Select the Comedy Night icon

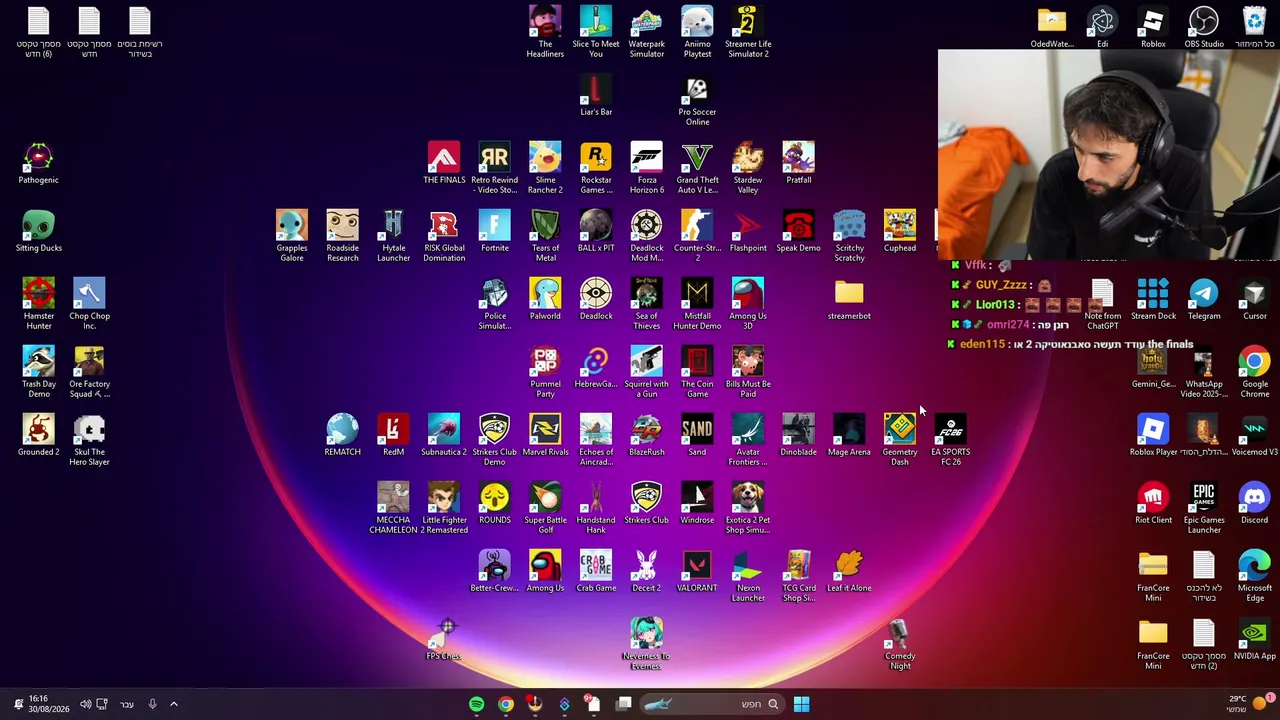(x=900, y=644)
